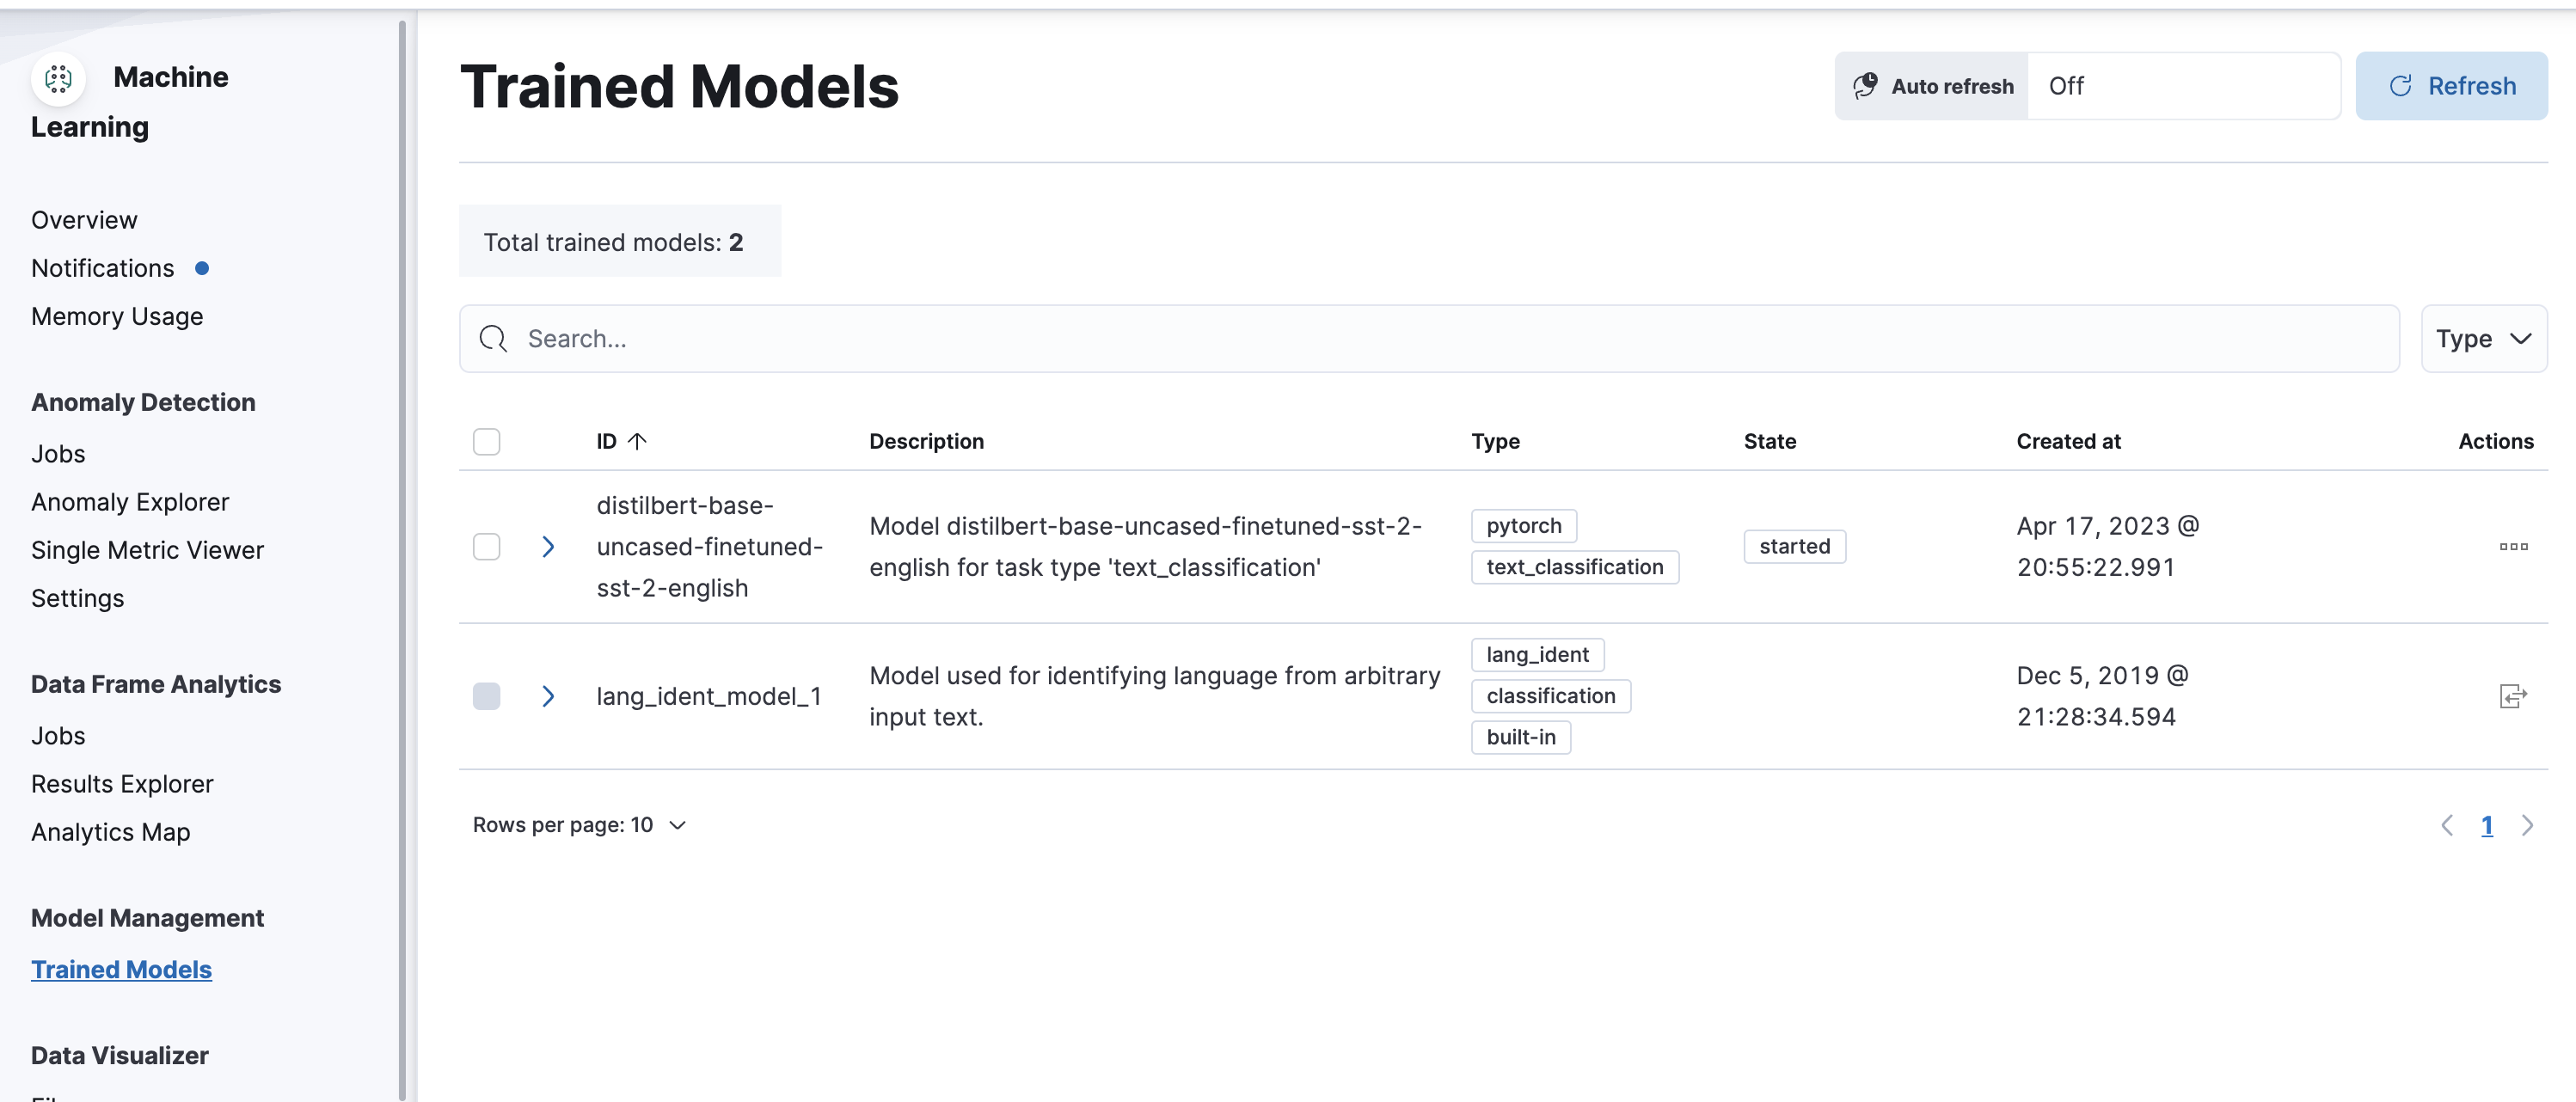Navigate to Memory Usage in sidebar
The height and width of the screenshot is (1102, 2576).
click(117, 316)
